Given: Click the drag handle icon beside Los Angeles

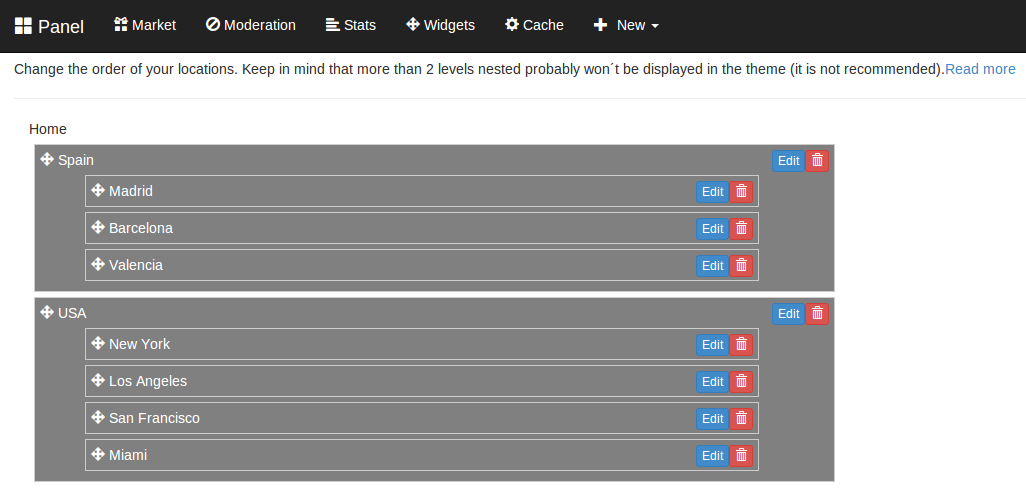Looking at the screenshot, I should [x=98, y=380].
